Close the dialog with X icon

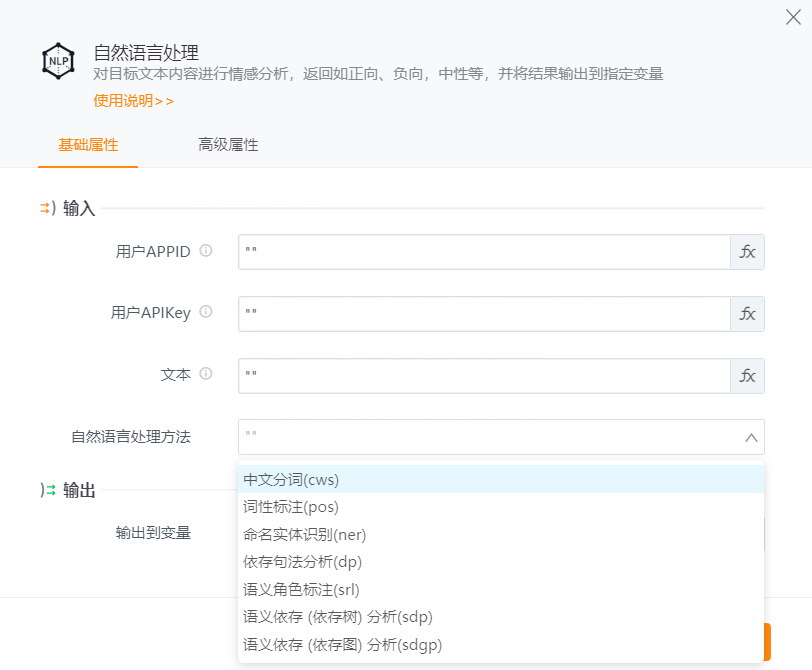tap(793, 16)
